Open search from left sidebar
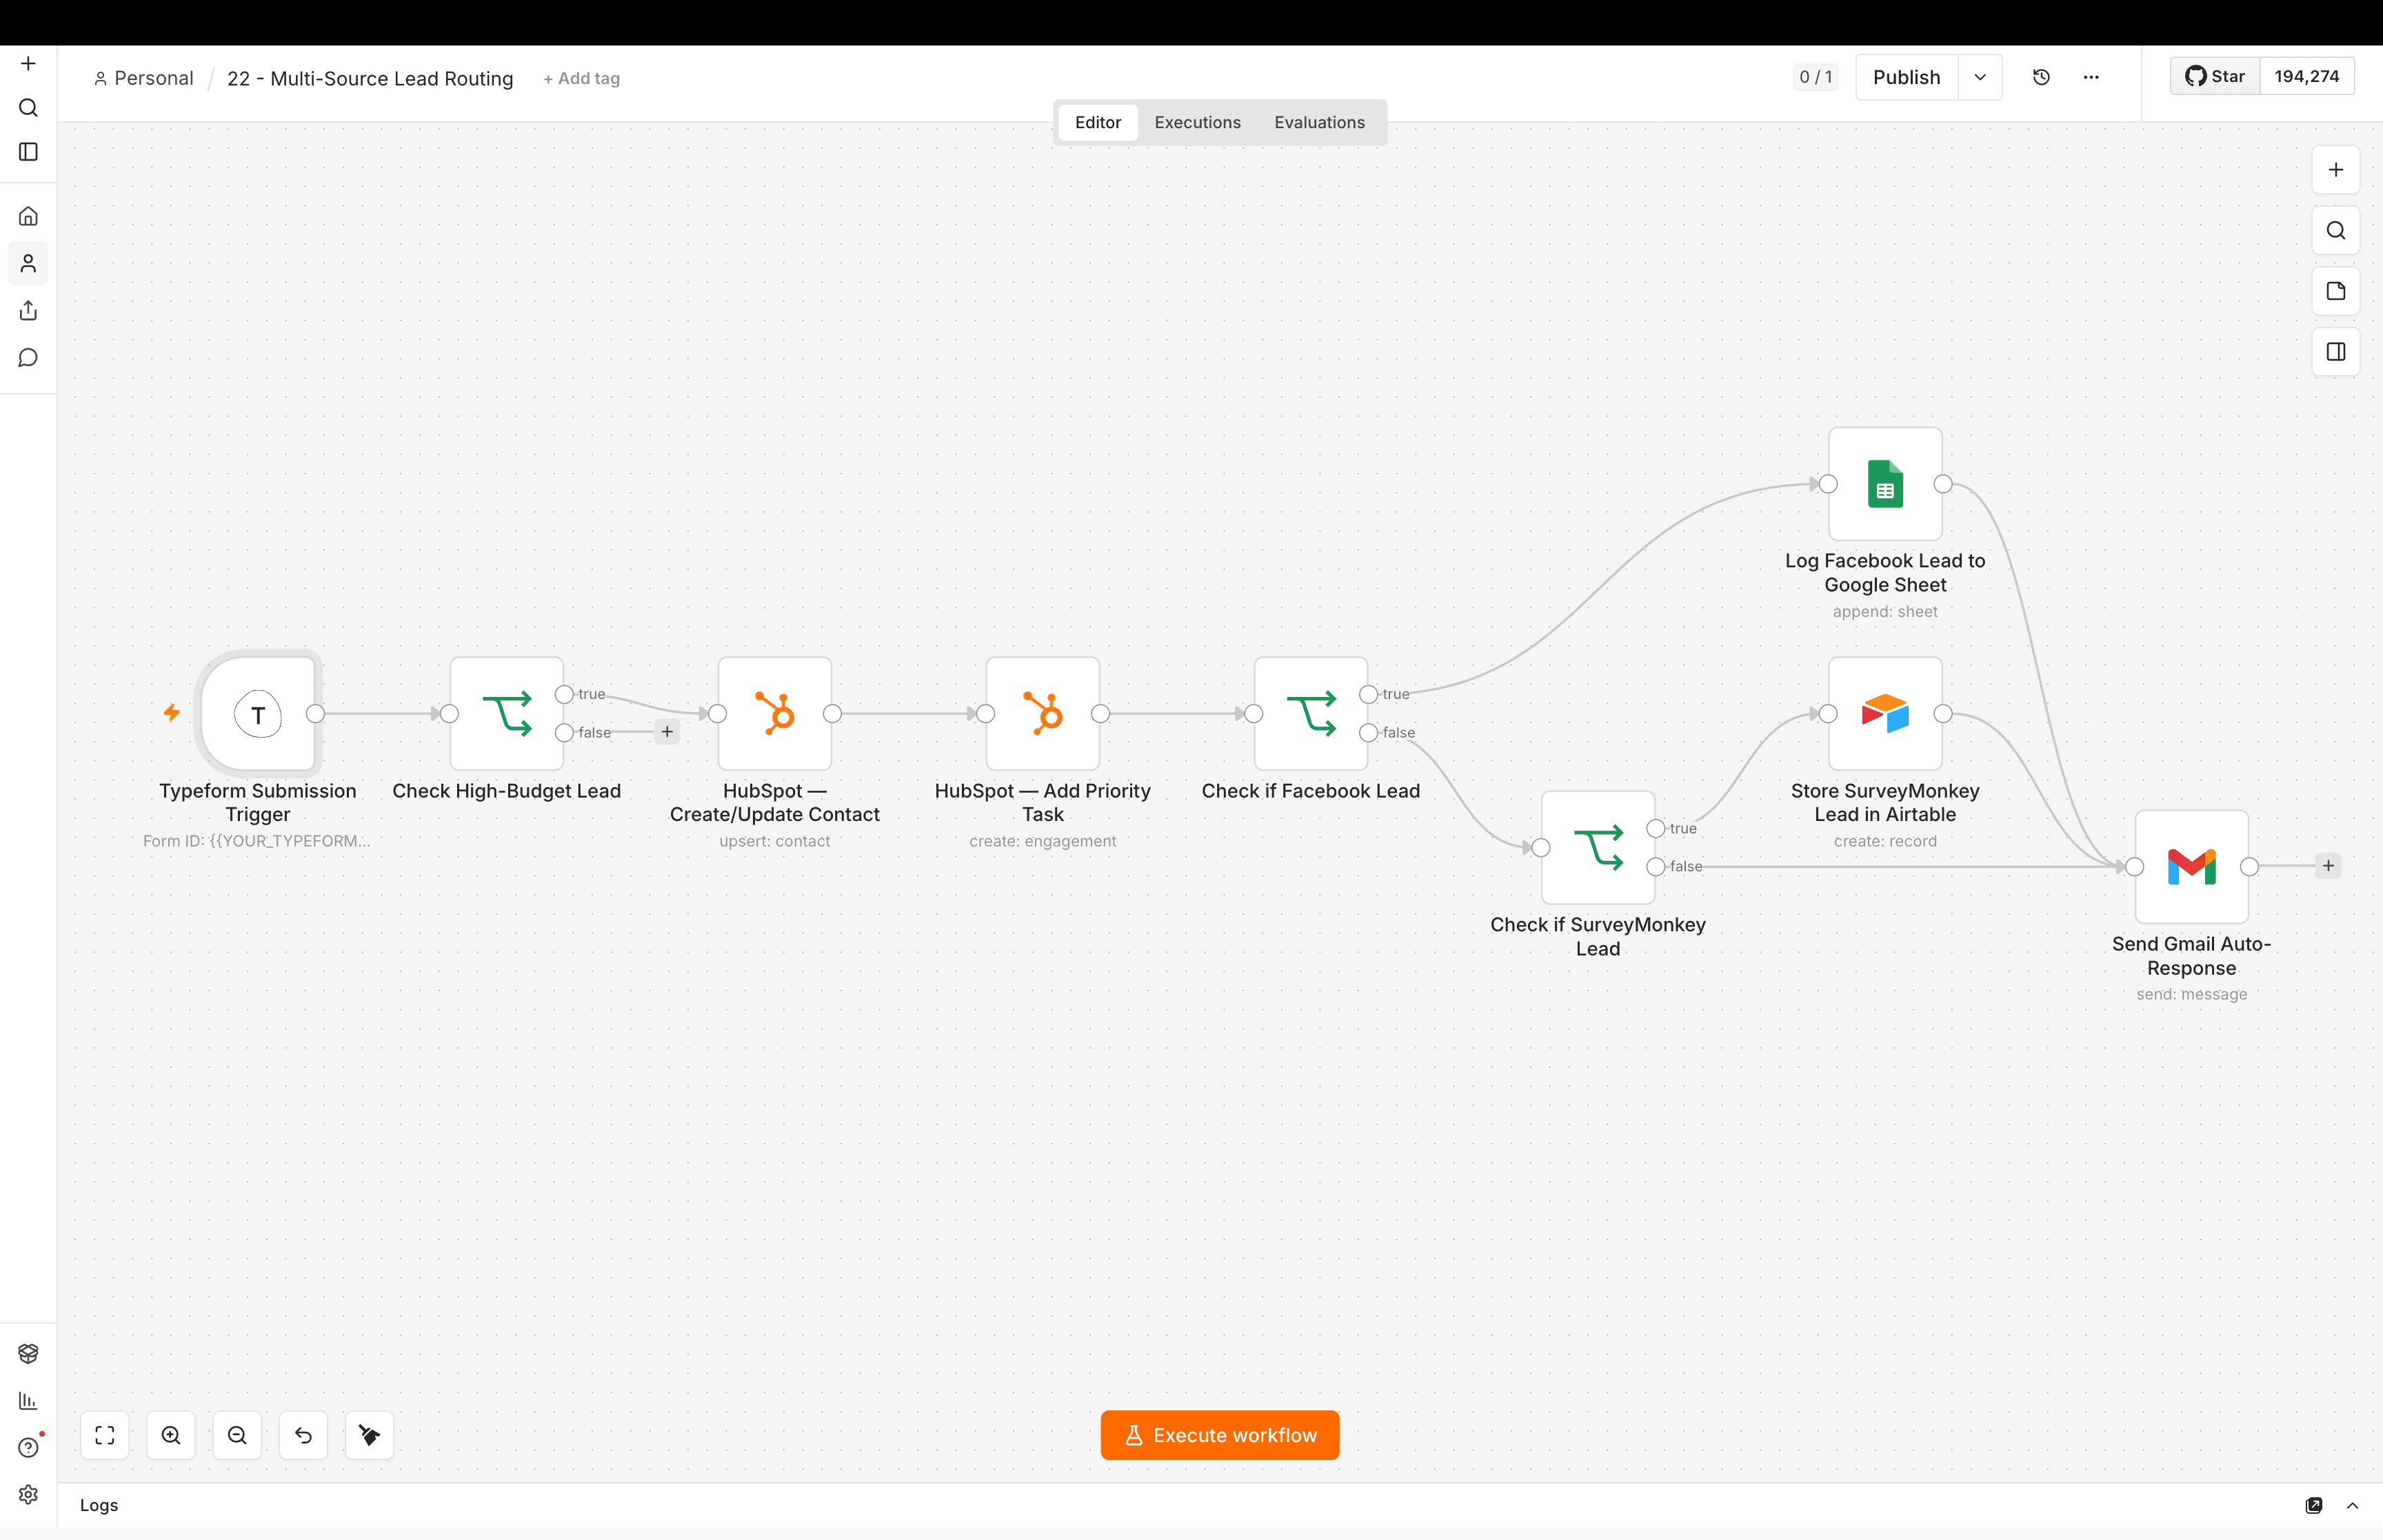The height and width of the screenshot is (1540, 2383). coord(28,108)
